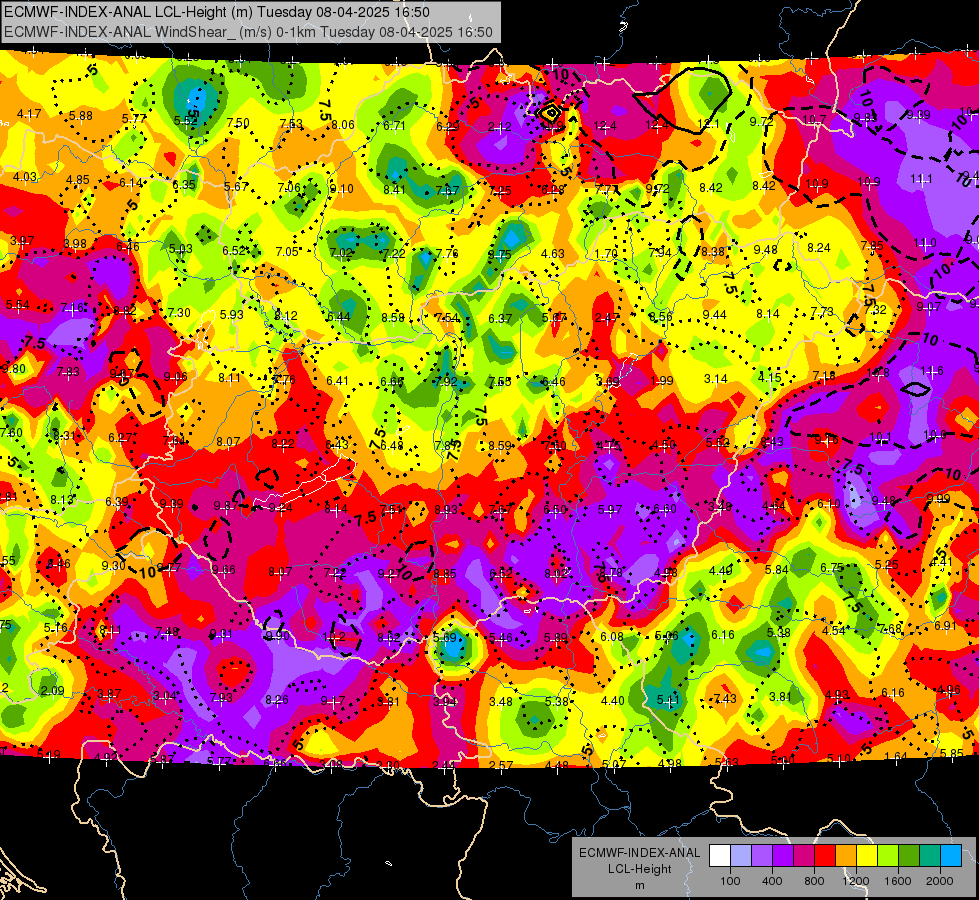Click the LCL-Height (m) title line at top
The image size is (979, 900).
pos(217,12)
